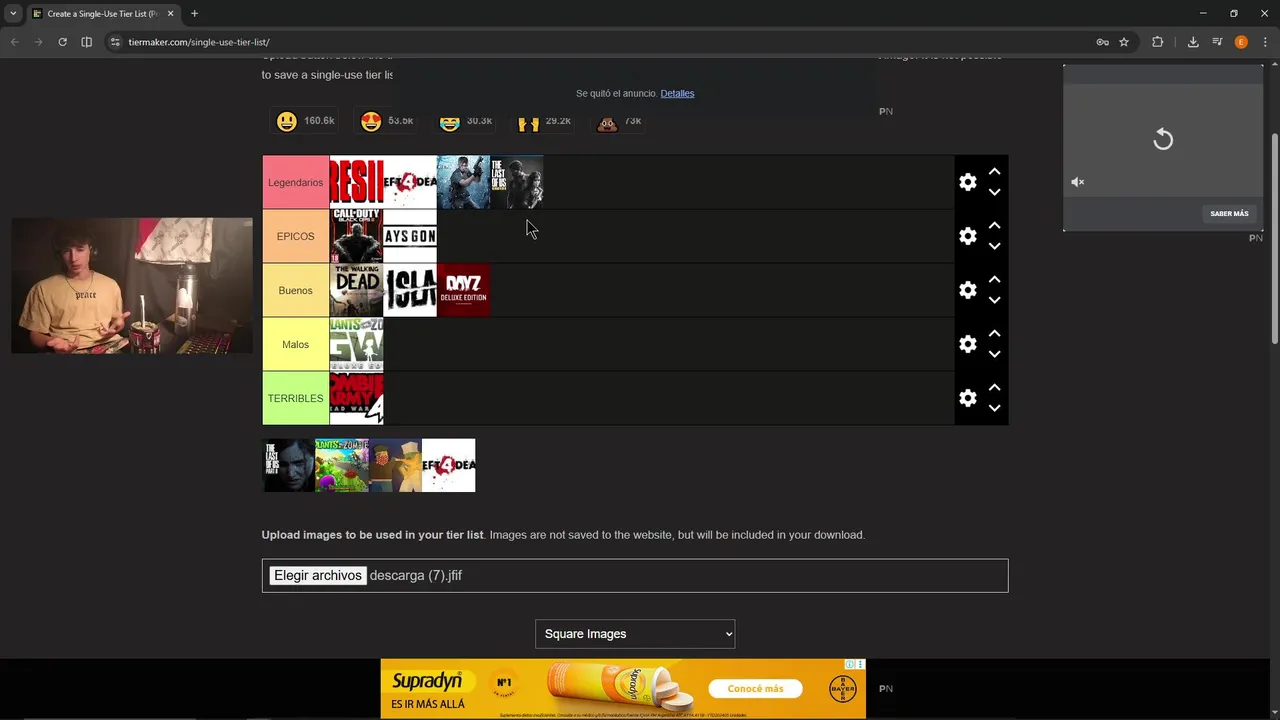Screen dimensions: 1280x720
Task: Move Legendarios tier down with arrow
Action: (x=994, y=192)
